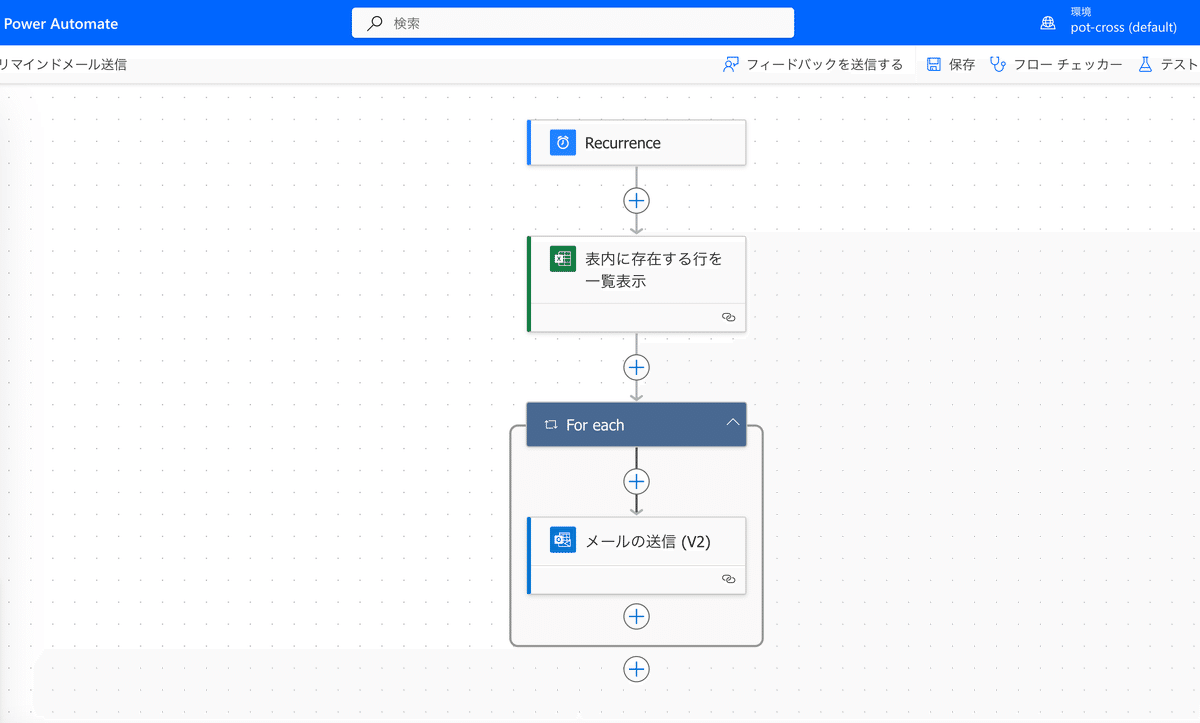
Task: Click the test flask icon
Action: (x=1145, y=64)
